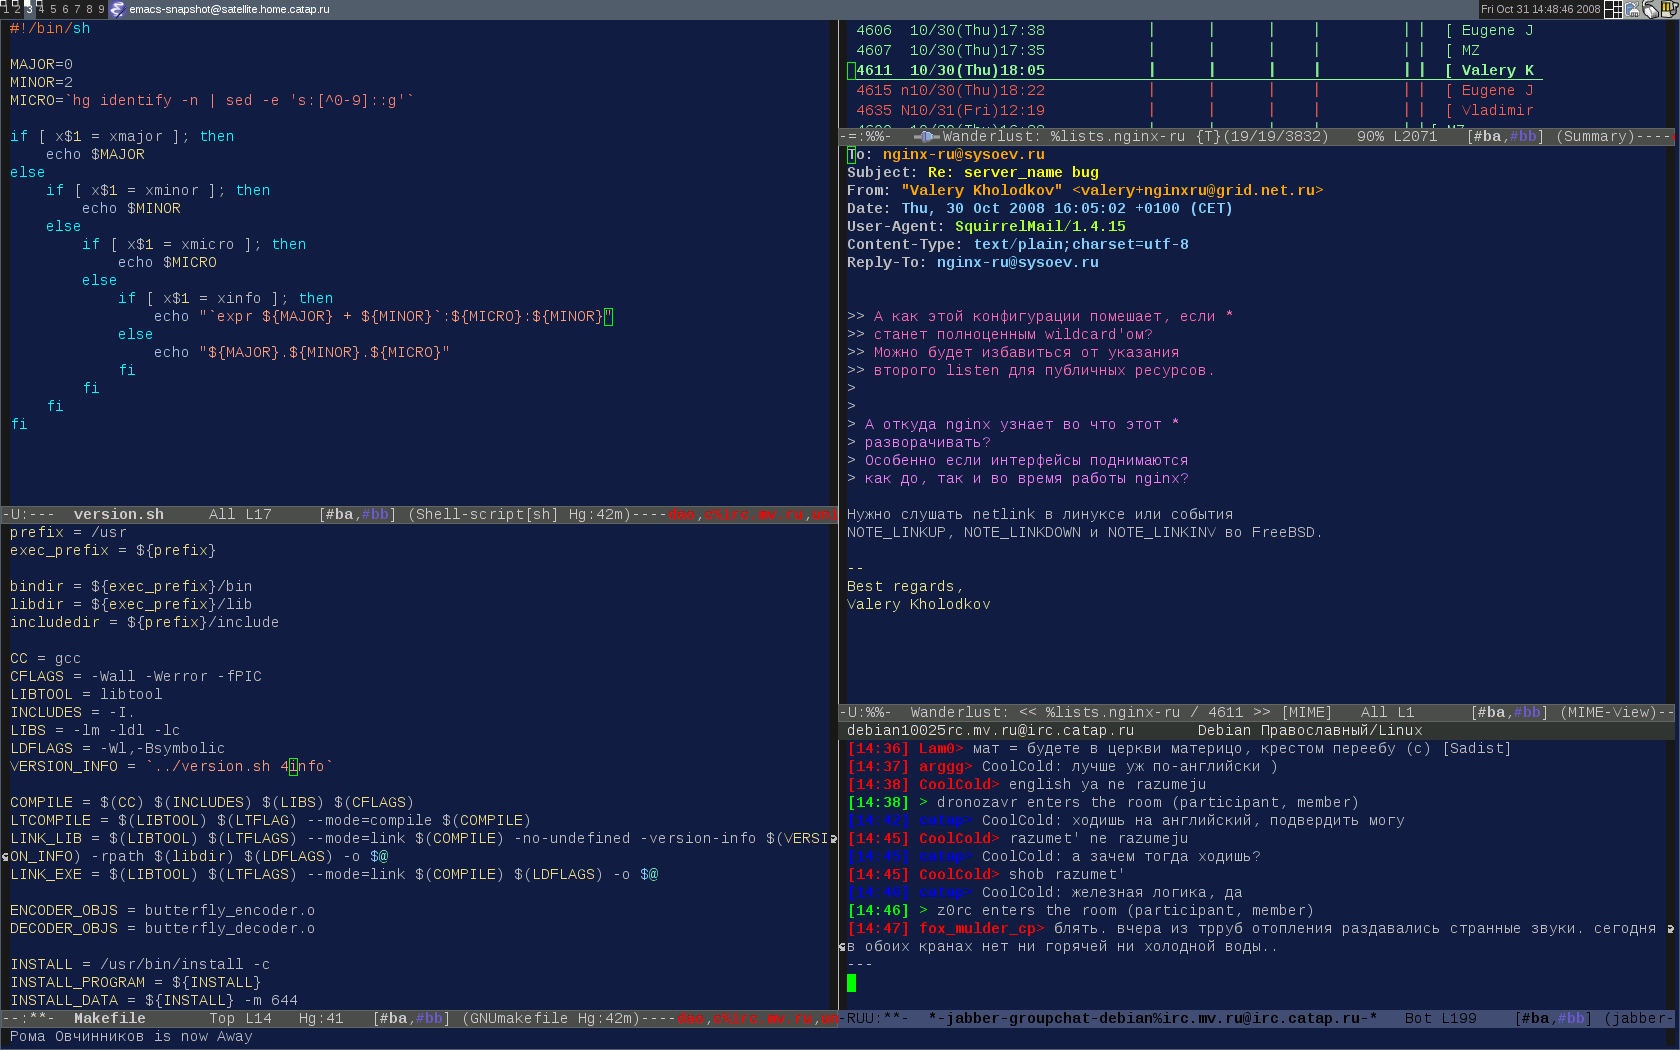Click the arggg nick at 14:37

coord(946,767)
